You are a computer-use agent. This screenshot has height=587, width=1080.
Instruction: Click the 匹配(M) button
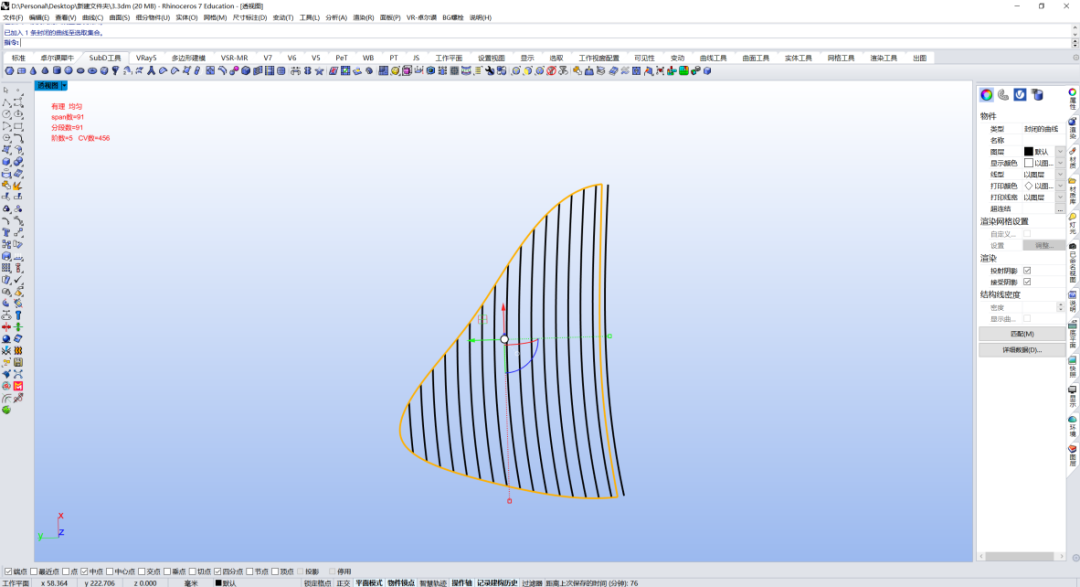click(1022, 334)
